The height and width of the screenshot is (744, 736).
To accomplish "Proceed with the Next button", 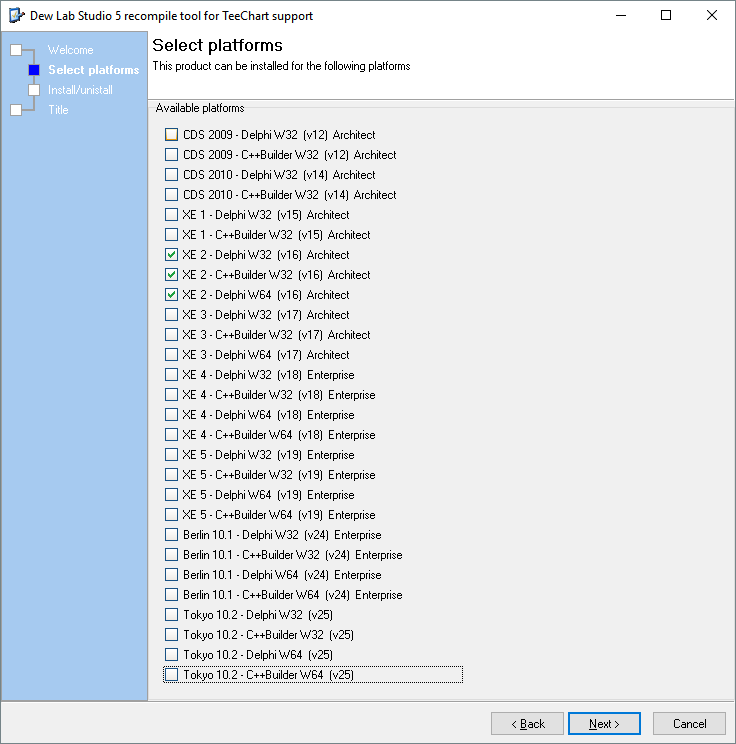I will (604, 724).
